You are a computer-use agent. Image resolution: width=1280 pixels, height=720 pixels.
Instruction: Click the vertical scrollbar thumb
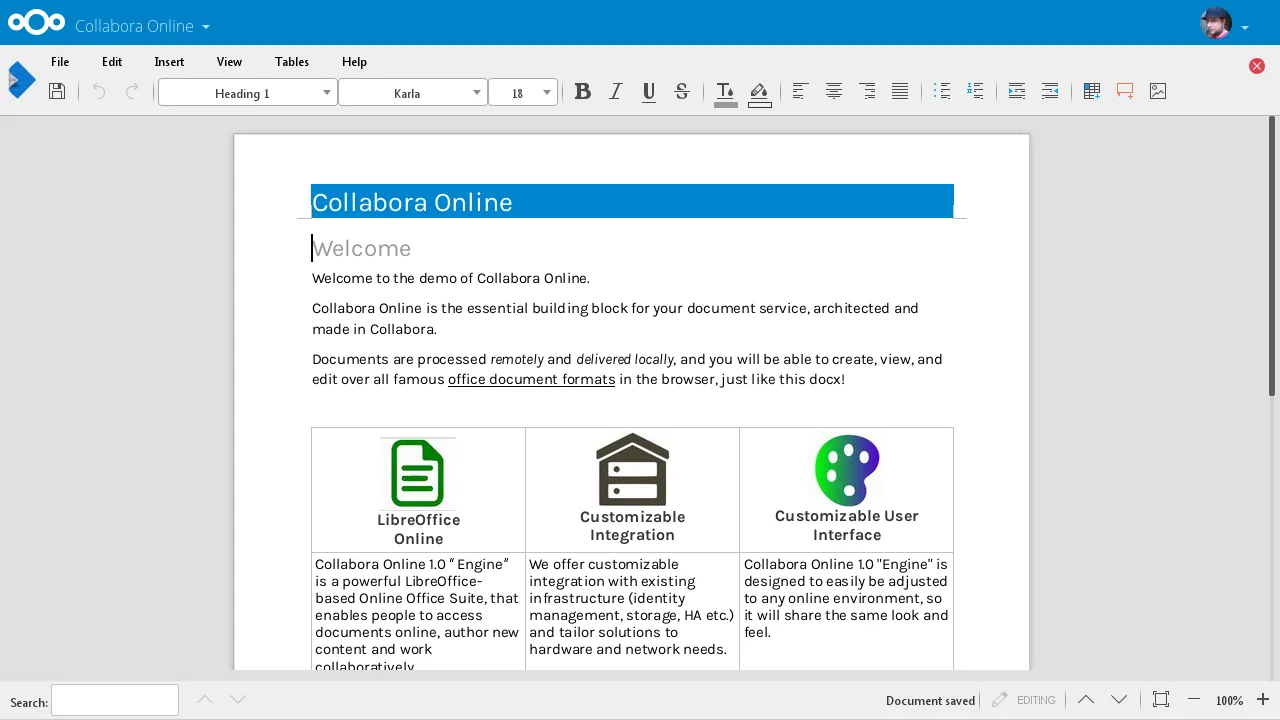[1272, 256]
